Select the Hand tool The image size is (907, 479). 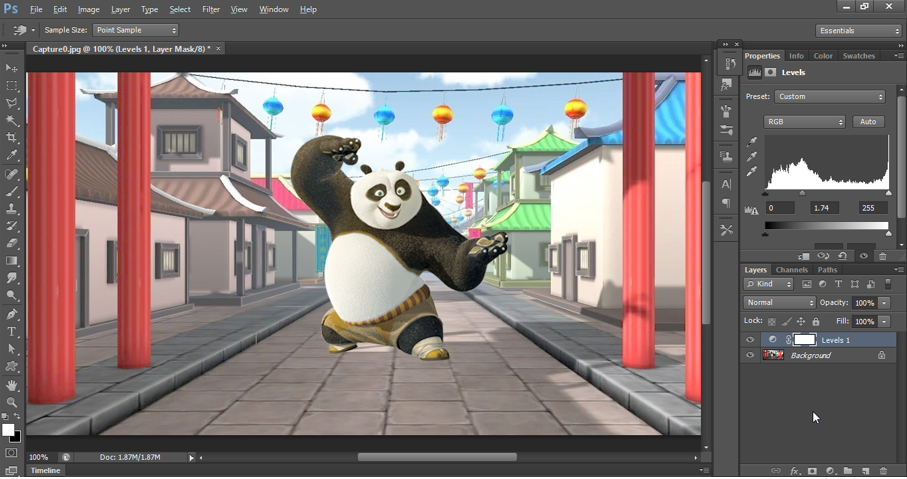(x=12, y=385)
